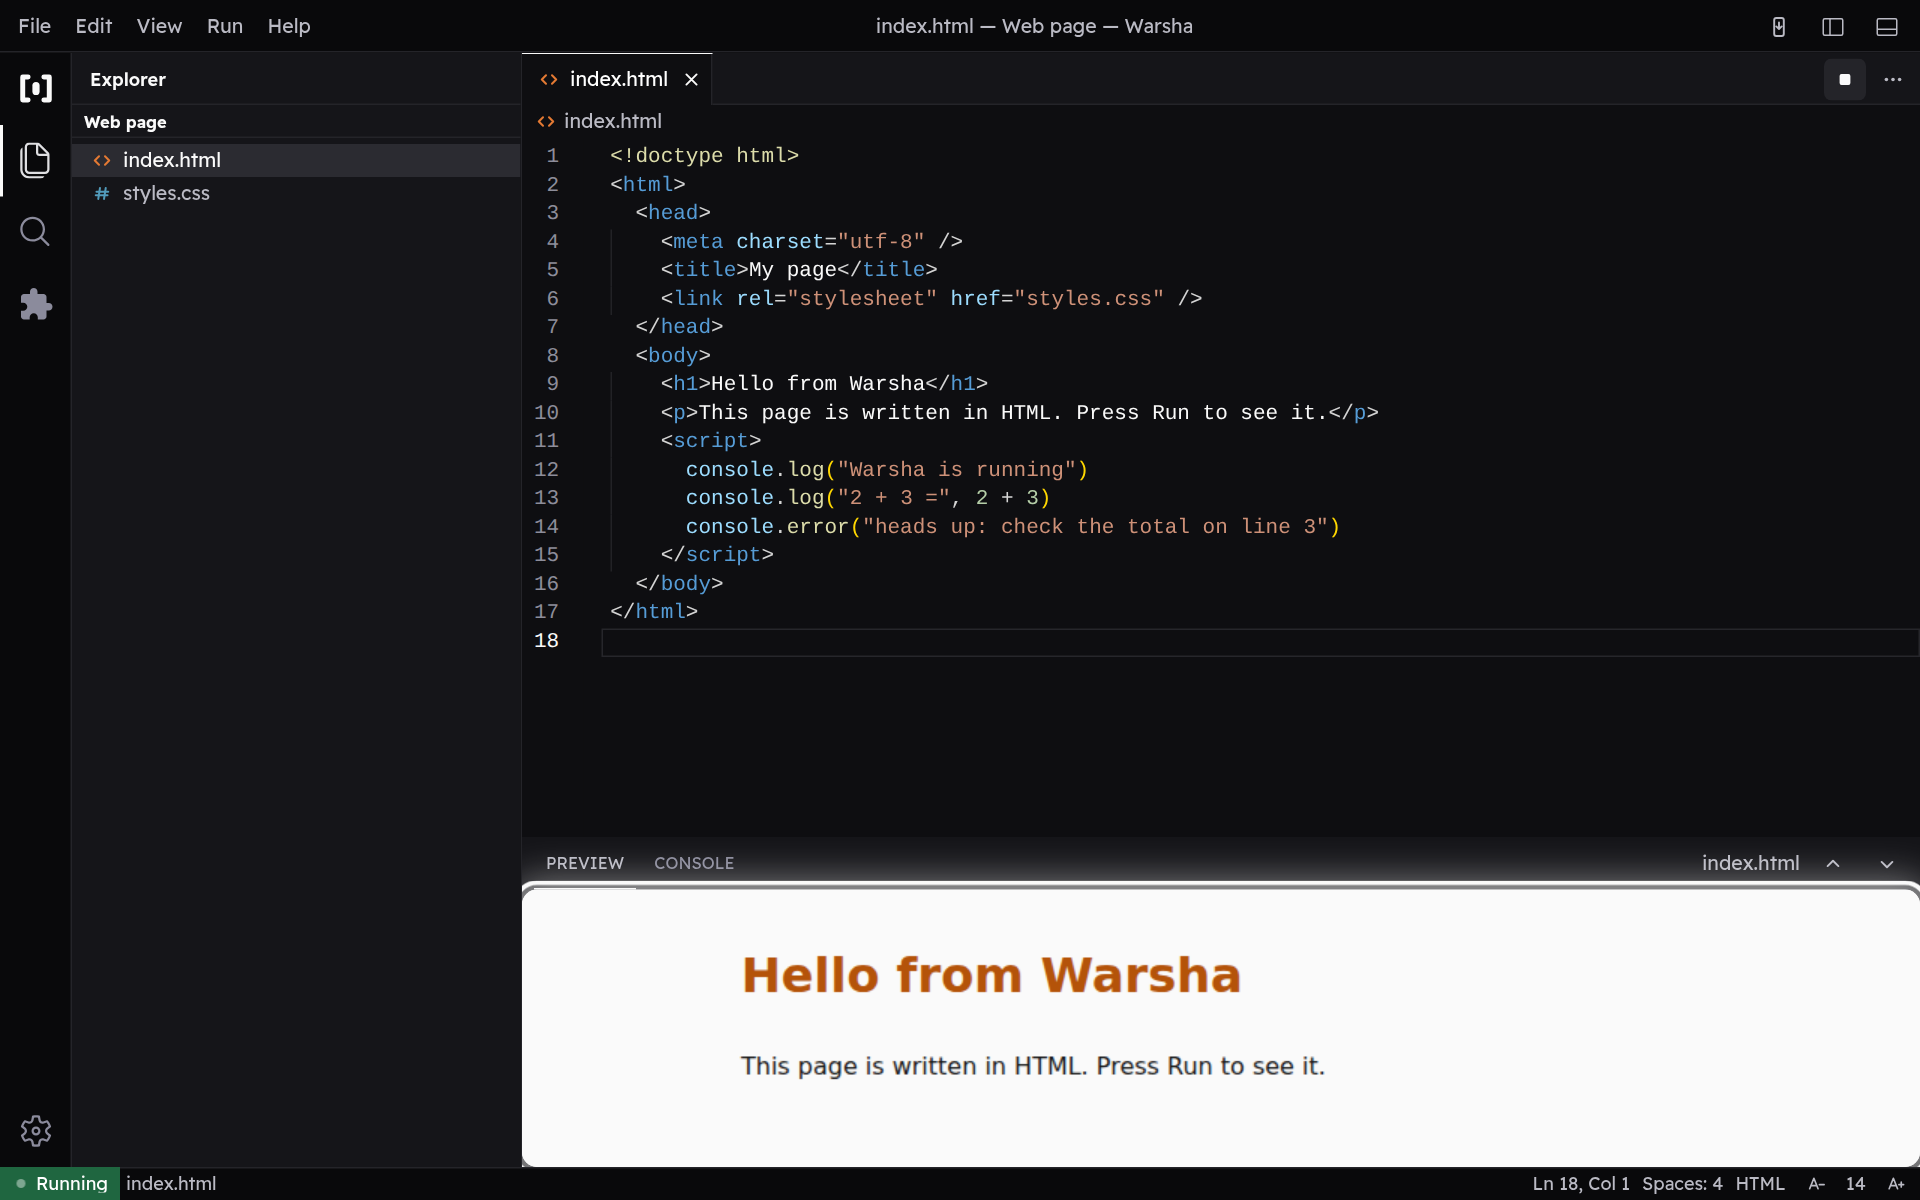Open the Extensions puzzle-piece panel
Screen dimensions: 1920x1200
(x=35, y=304)
